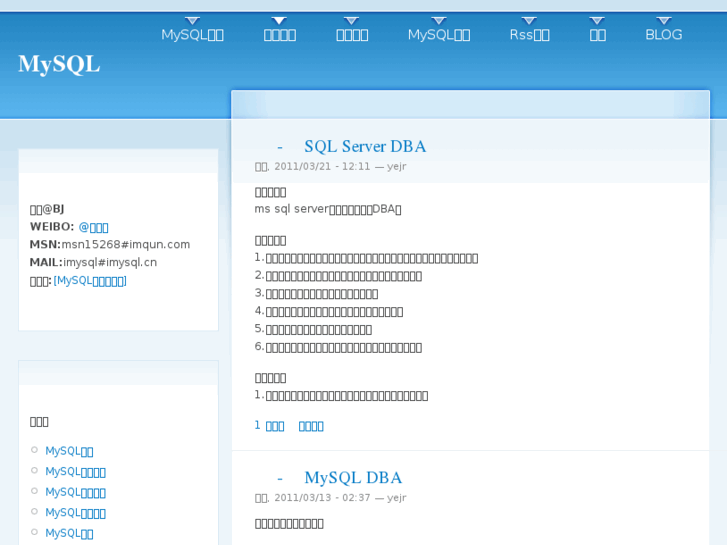This screenshot has width=727, height=545.
Task: Open the '1' comments link under the first post
Action: [269, 426]
